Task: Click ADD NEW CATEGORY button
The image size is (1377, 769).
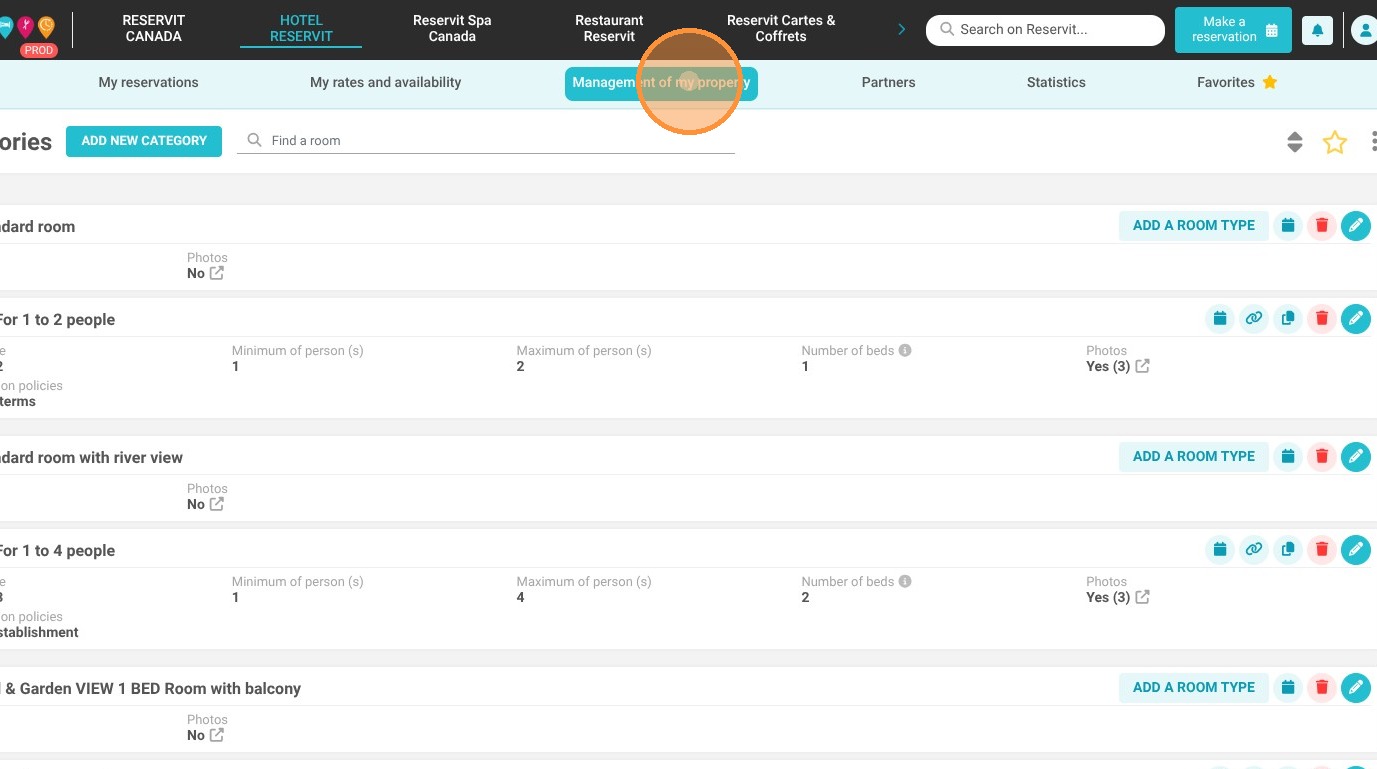Action: [x=144, y=141]
